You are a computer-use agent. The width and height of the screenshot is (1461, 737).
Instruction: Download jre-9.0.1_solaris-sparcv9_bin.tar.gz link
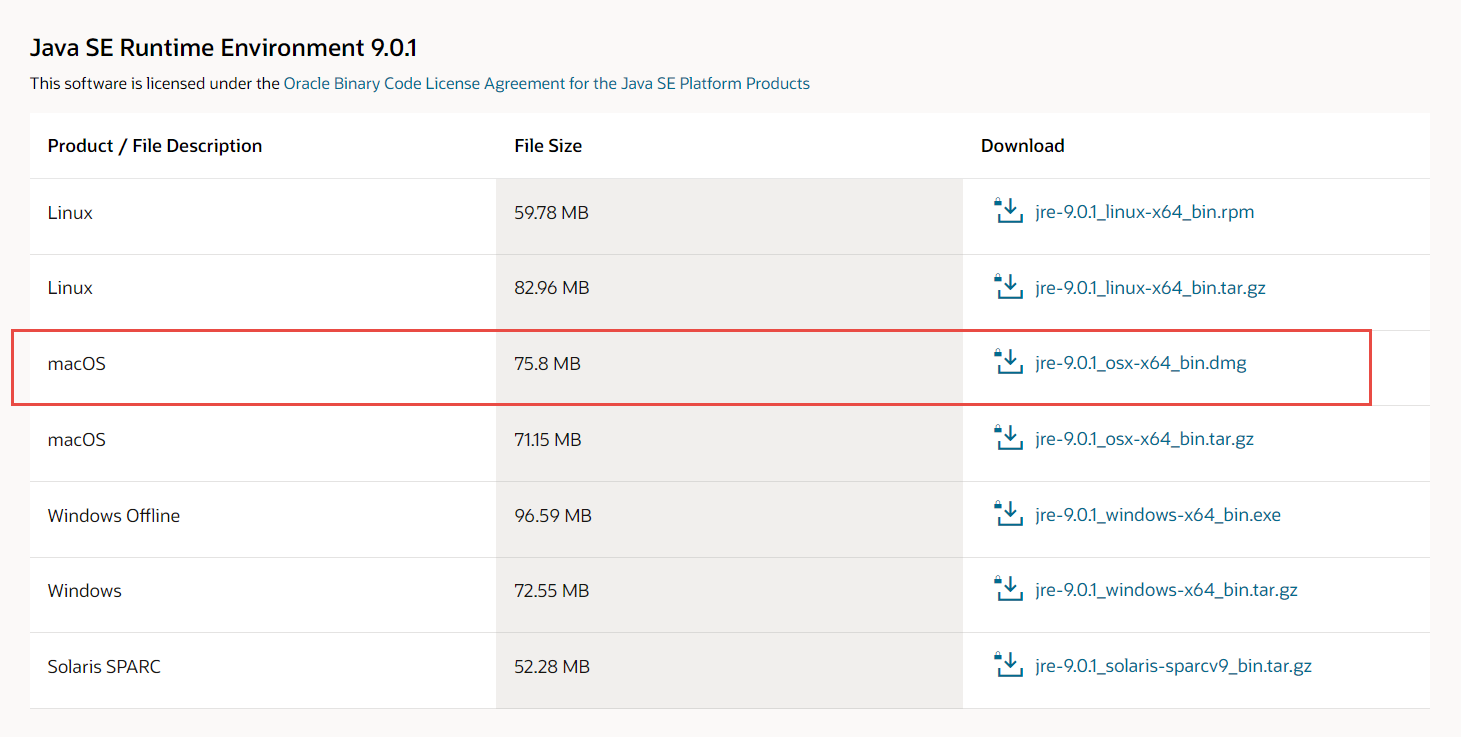pos(1174,666)
